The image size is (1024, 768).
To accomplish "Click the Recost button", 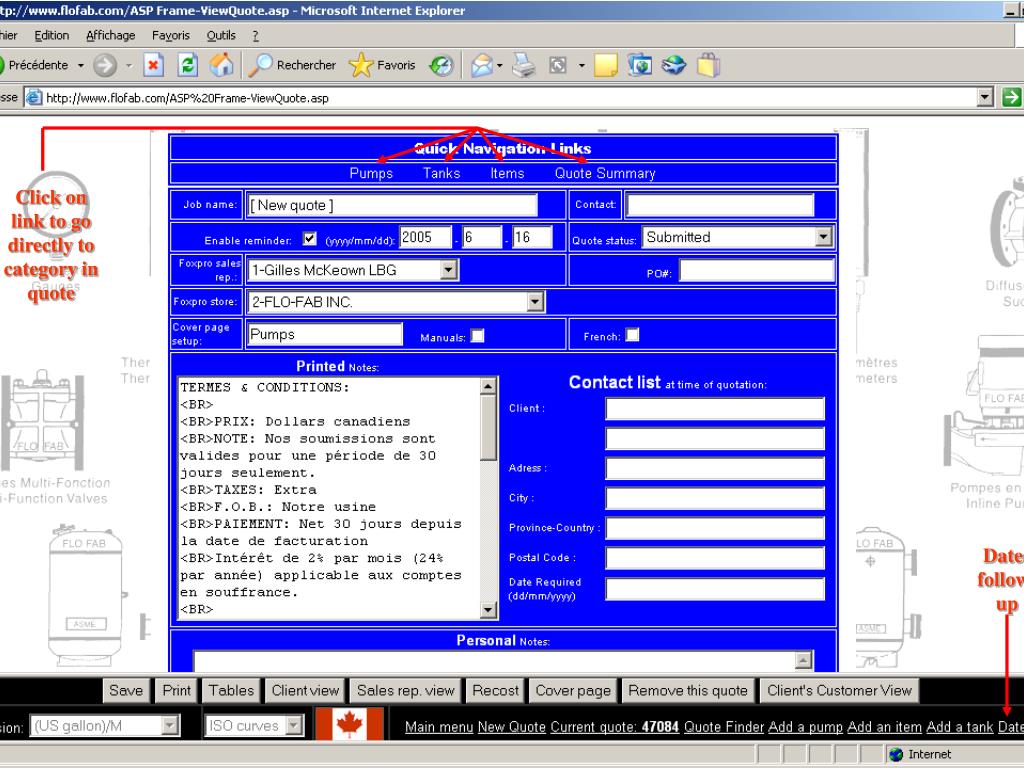I will point(495,690).
